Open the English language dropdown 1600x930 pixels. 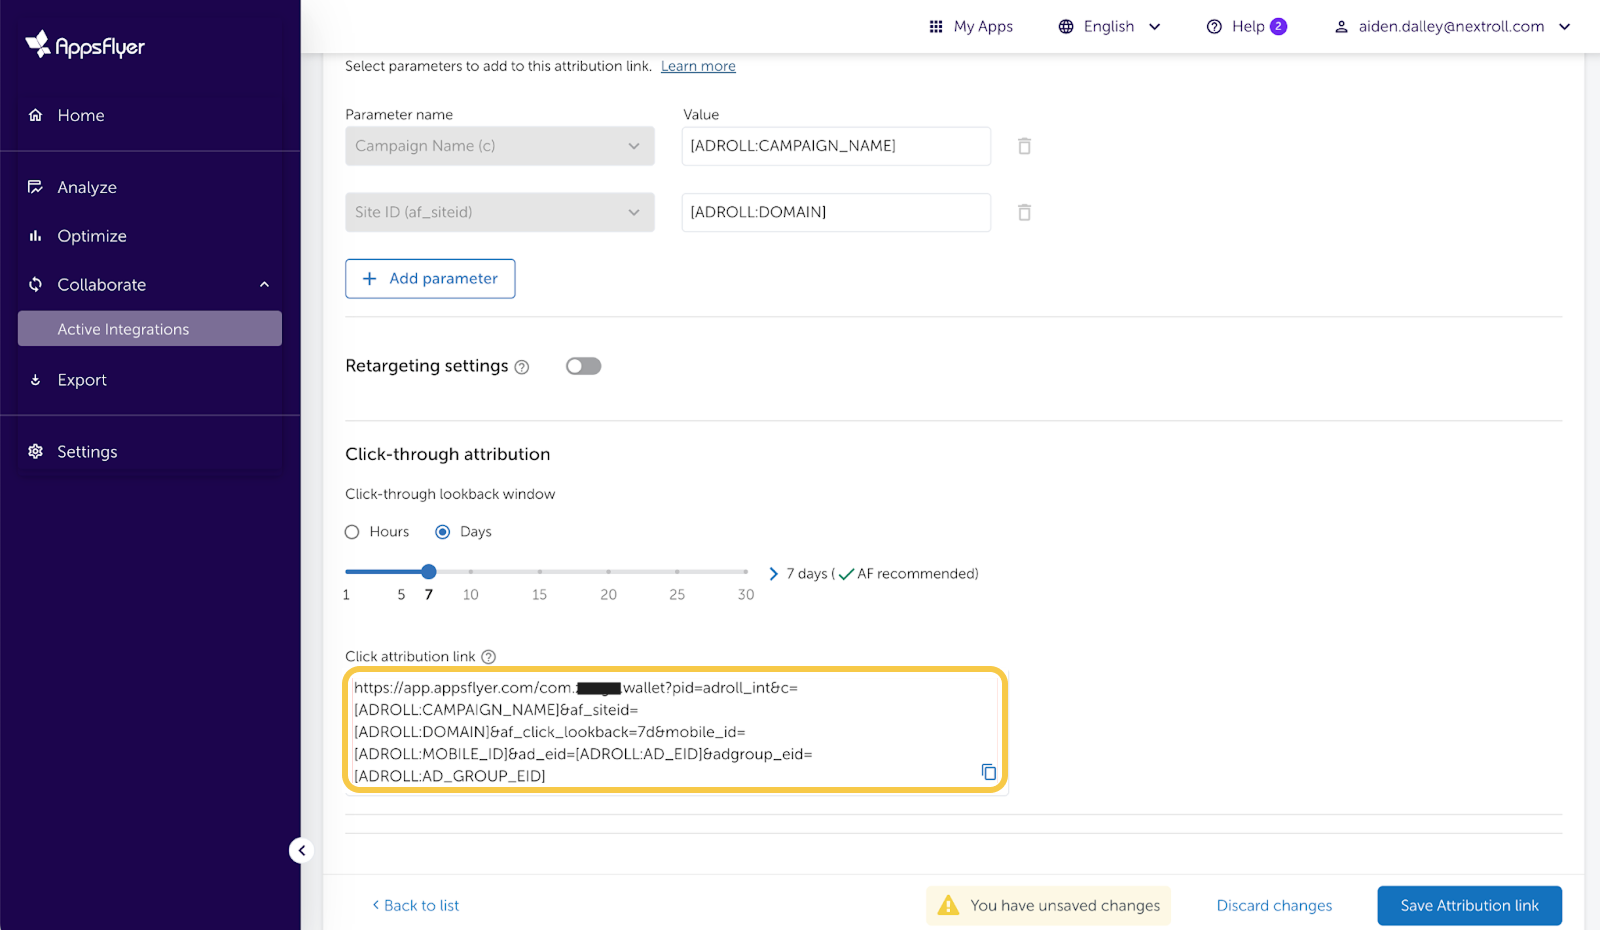point(1109,27)
